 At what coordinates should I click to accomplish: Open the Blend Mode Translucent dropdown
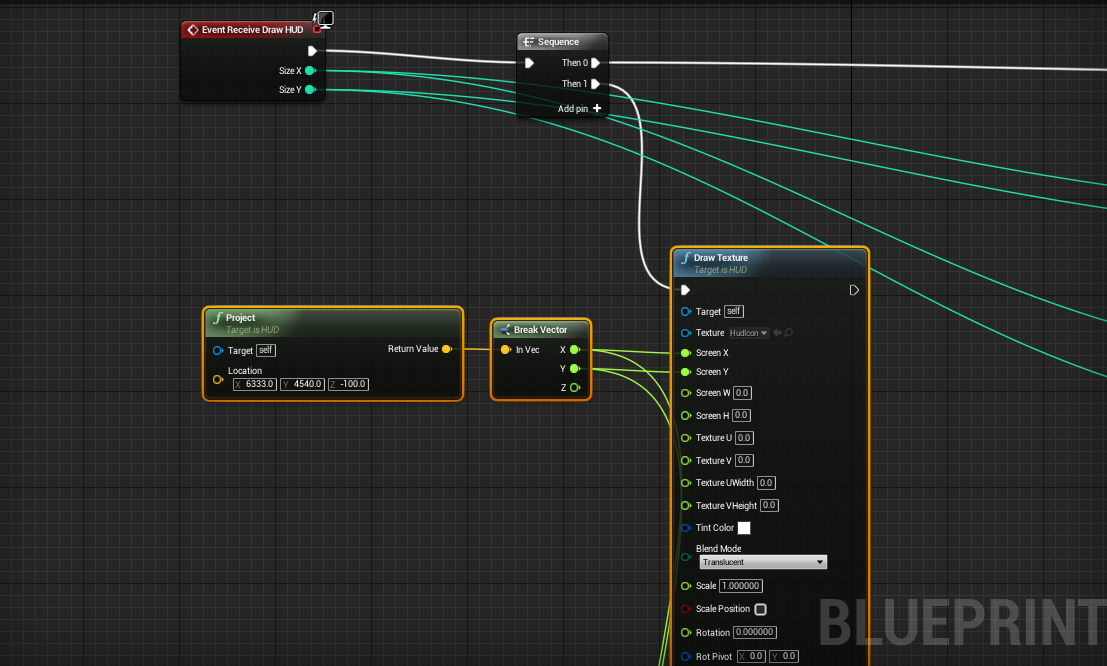(762, 562)
